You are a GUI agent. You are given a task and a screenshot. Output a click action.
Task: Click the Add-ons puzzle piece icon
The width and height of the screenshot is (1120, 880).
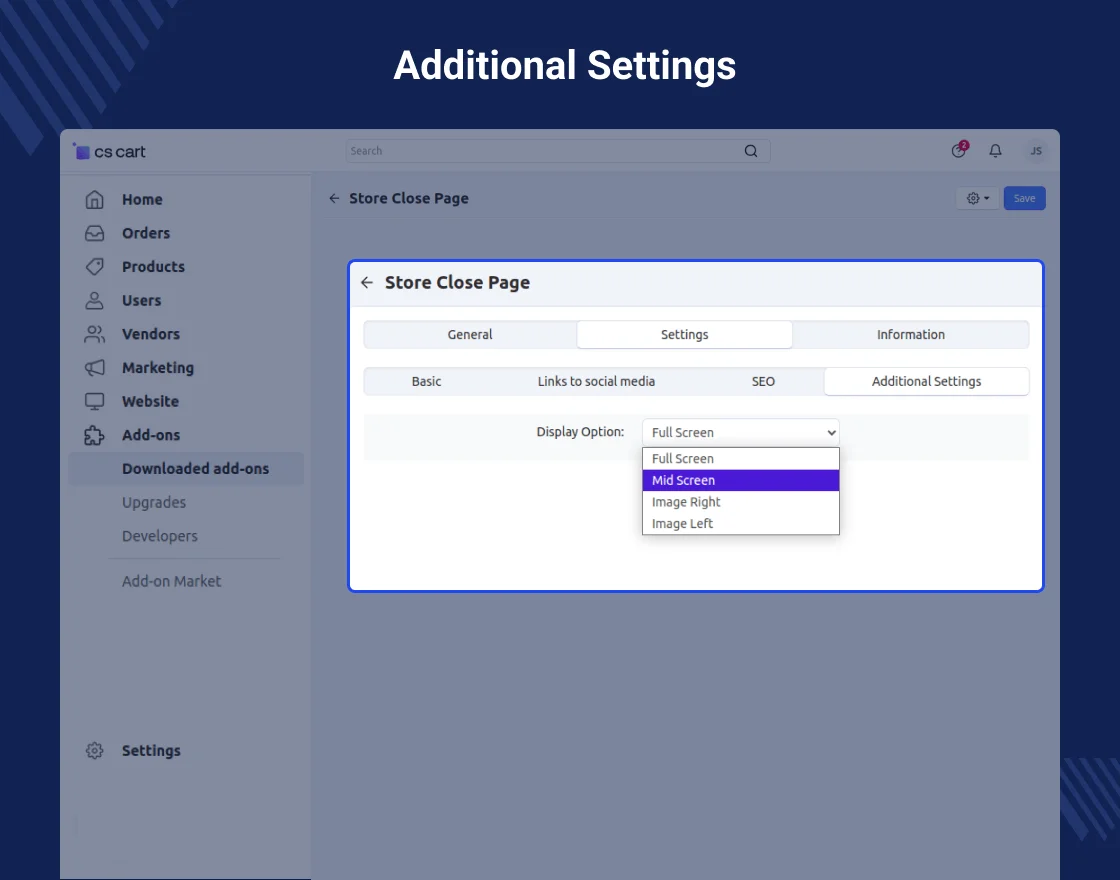pyautogui.click(x=95, y=435)
